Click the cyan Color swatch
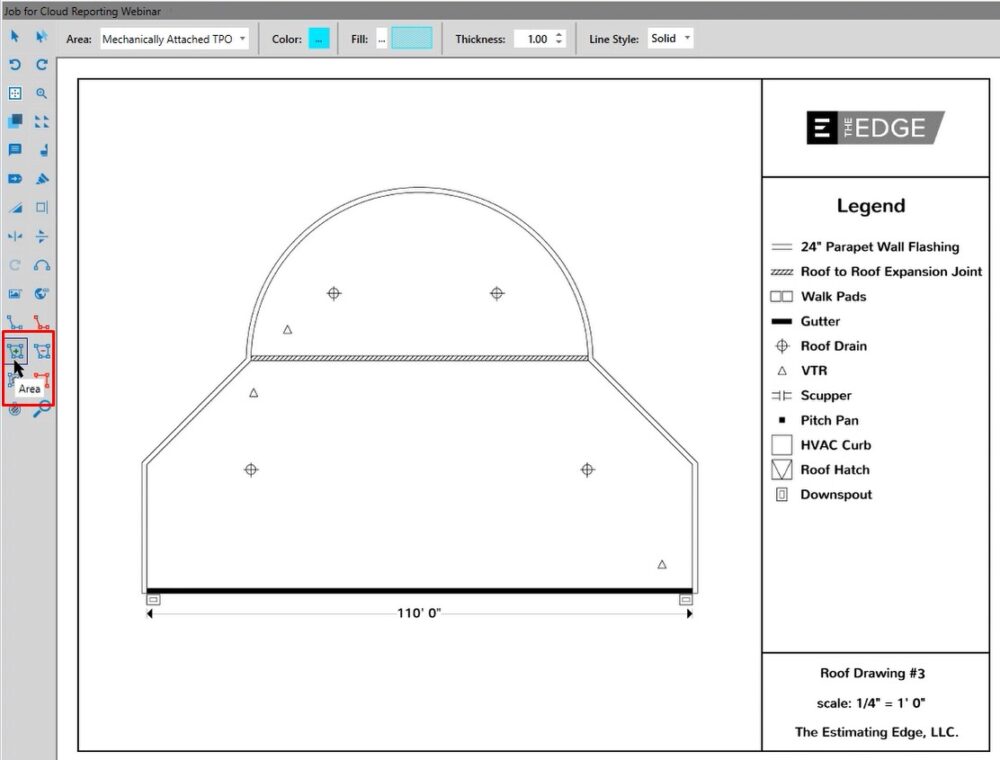This screenshot has height=760, width=1000. (319, 39)
